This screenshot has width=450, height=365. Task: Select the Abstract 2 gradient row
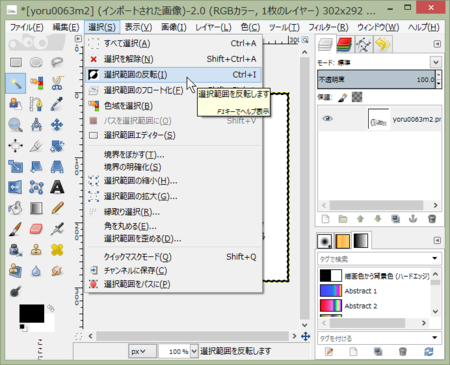click(x=375, y=306)
